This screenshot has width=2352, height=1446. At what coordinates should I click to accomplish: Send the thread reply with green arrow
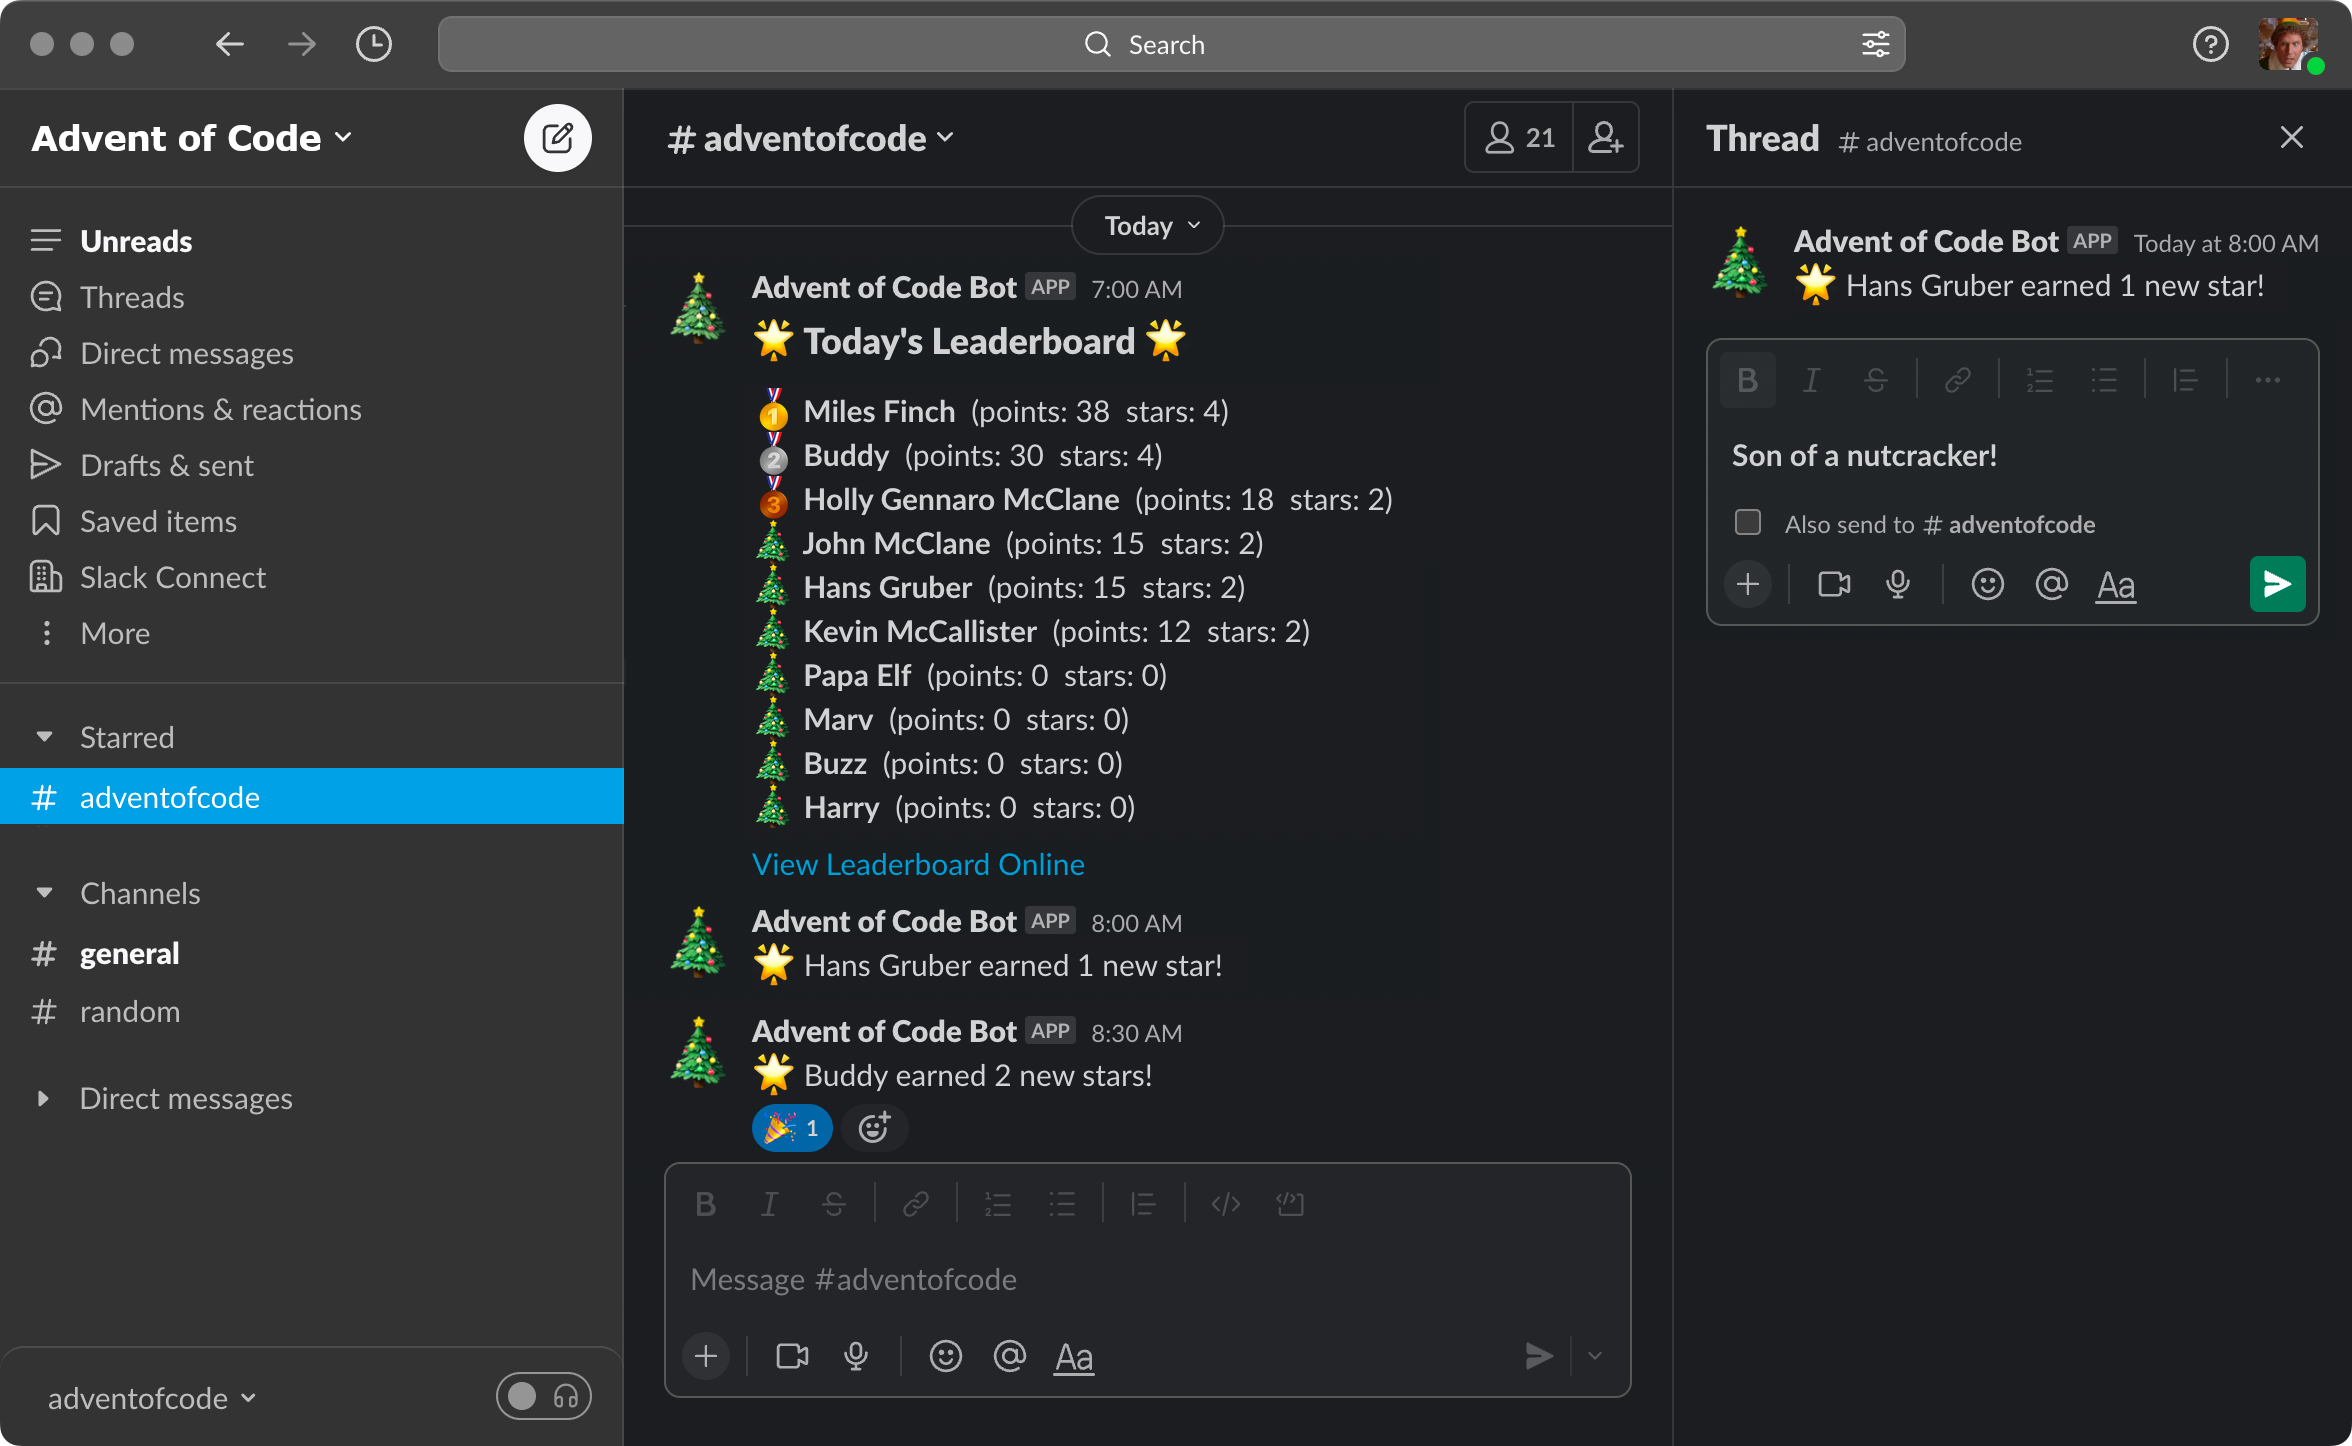(x=2277, y=584)
